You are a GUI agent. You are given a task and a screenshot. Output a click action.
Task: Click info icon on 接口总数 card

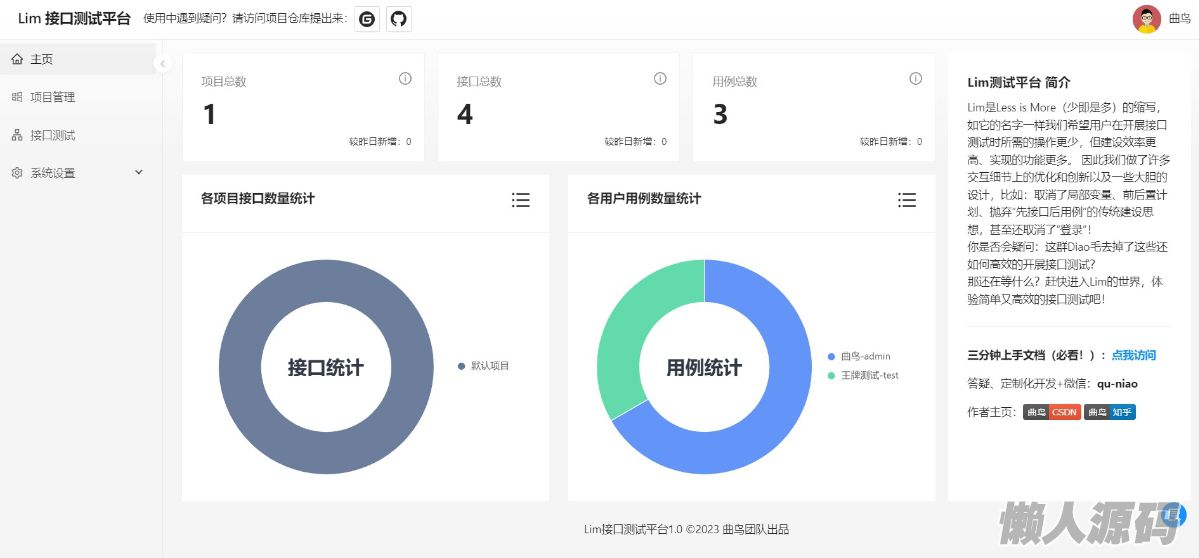point(660,79)
